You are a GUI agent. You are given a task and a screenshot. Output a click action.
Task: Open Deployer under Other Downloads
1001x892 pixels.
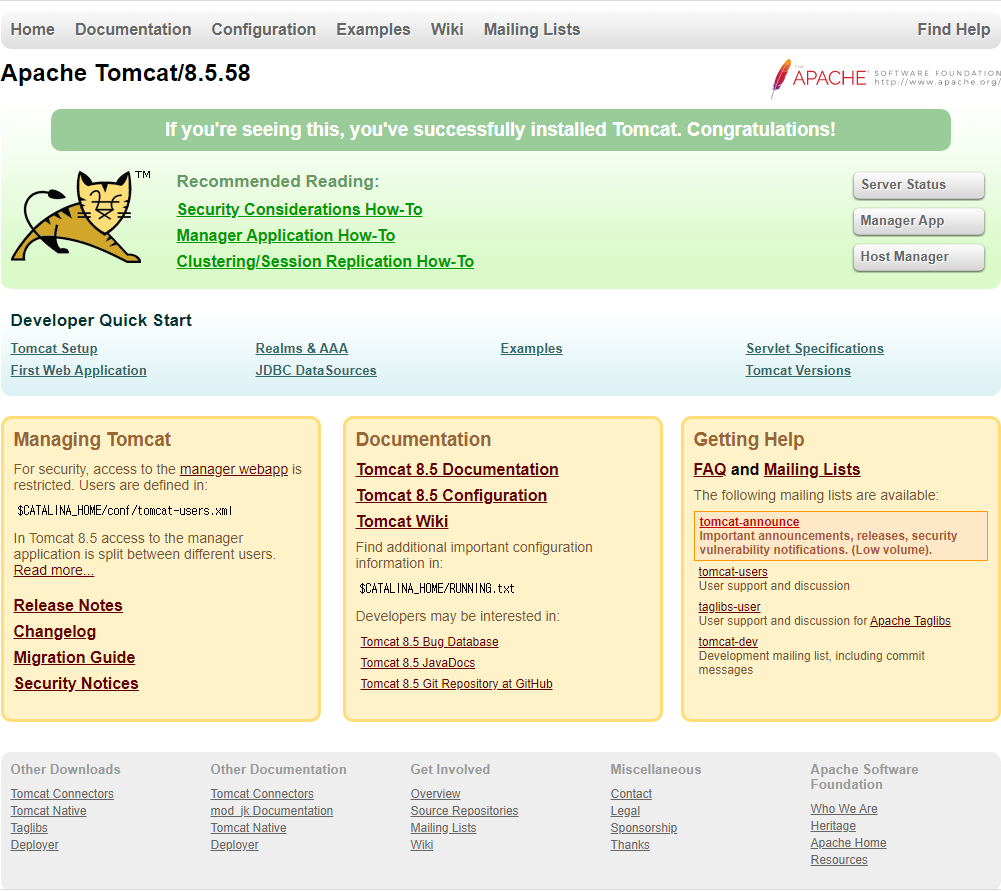(34, 845)
